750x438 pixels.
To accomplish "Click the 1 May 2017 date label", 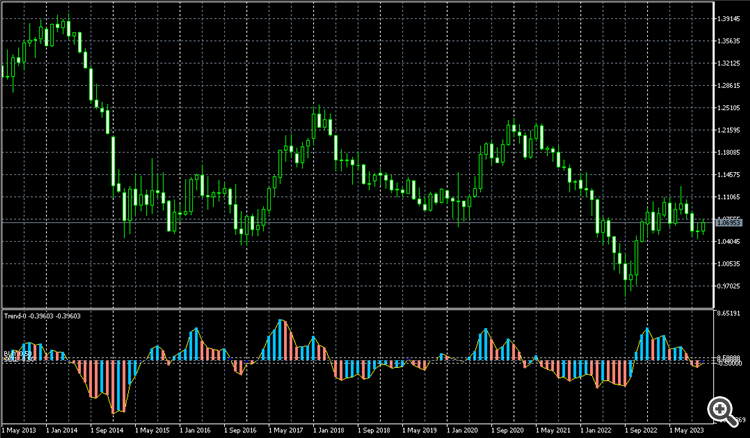I will (286, 430).
